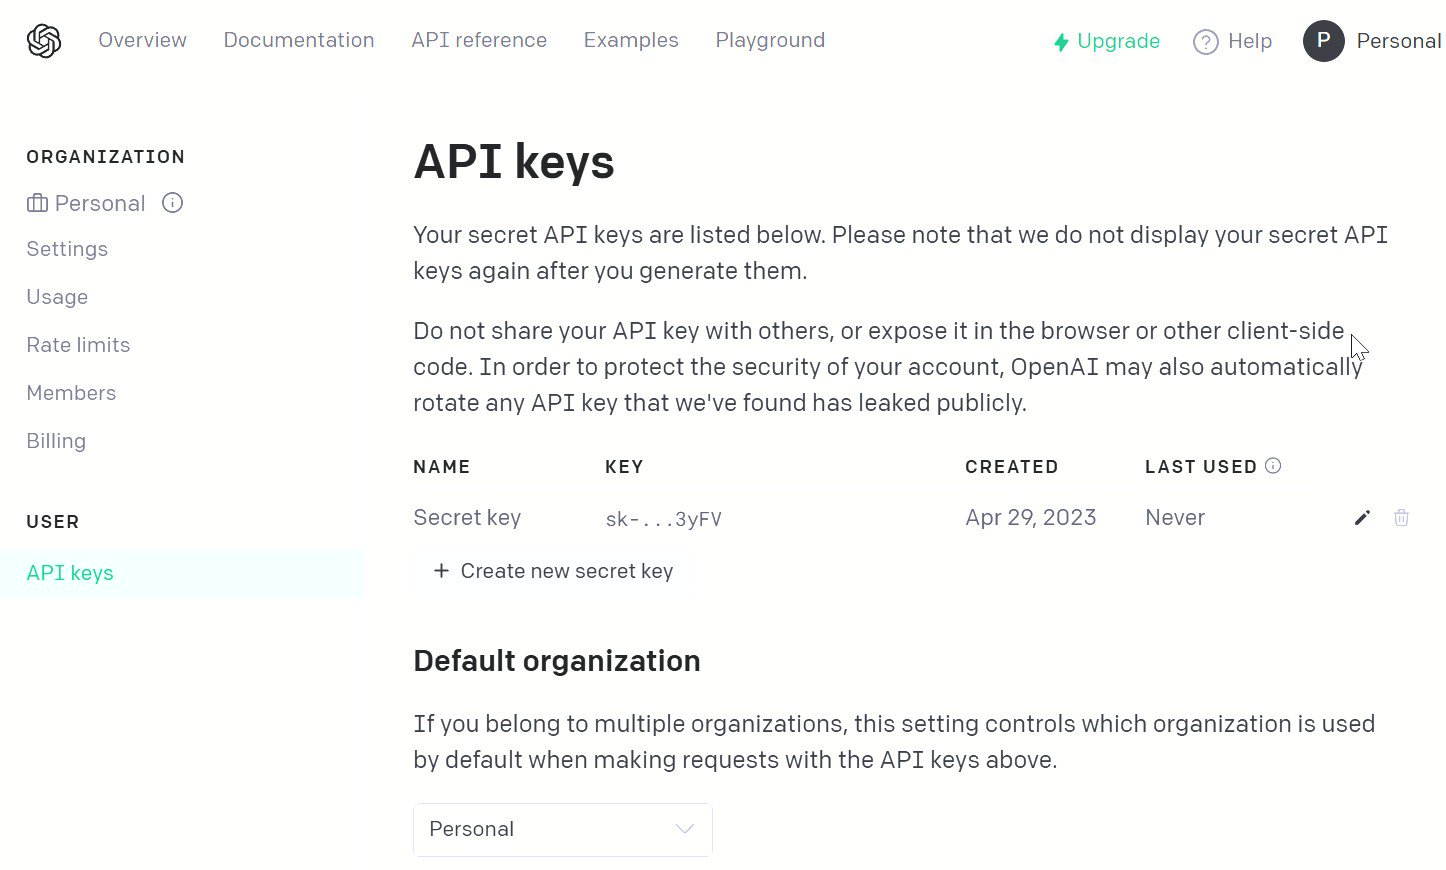
Task: Open Rate limits settings
Action: 78,345
